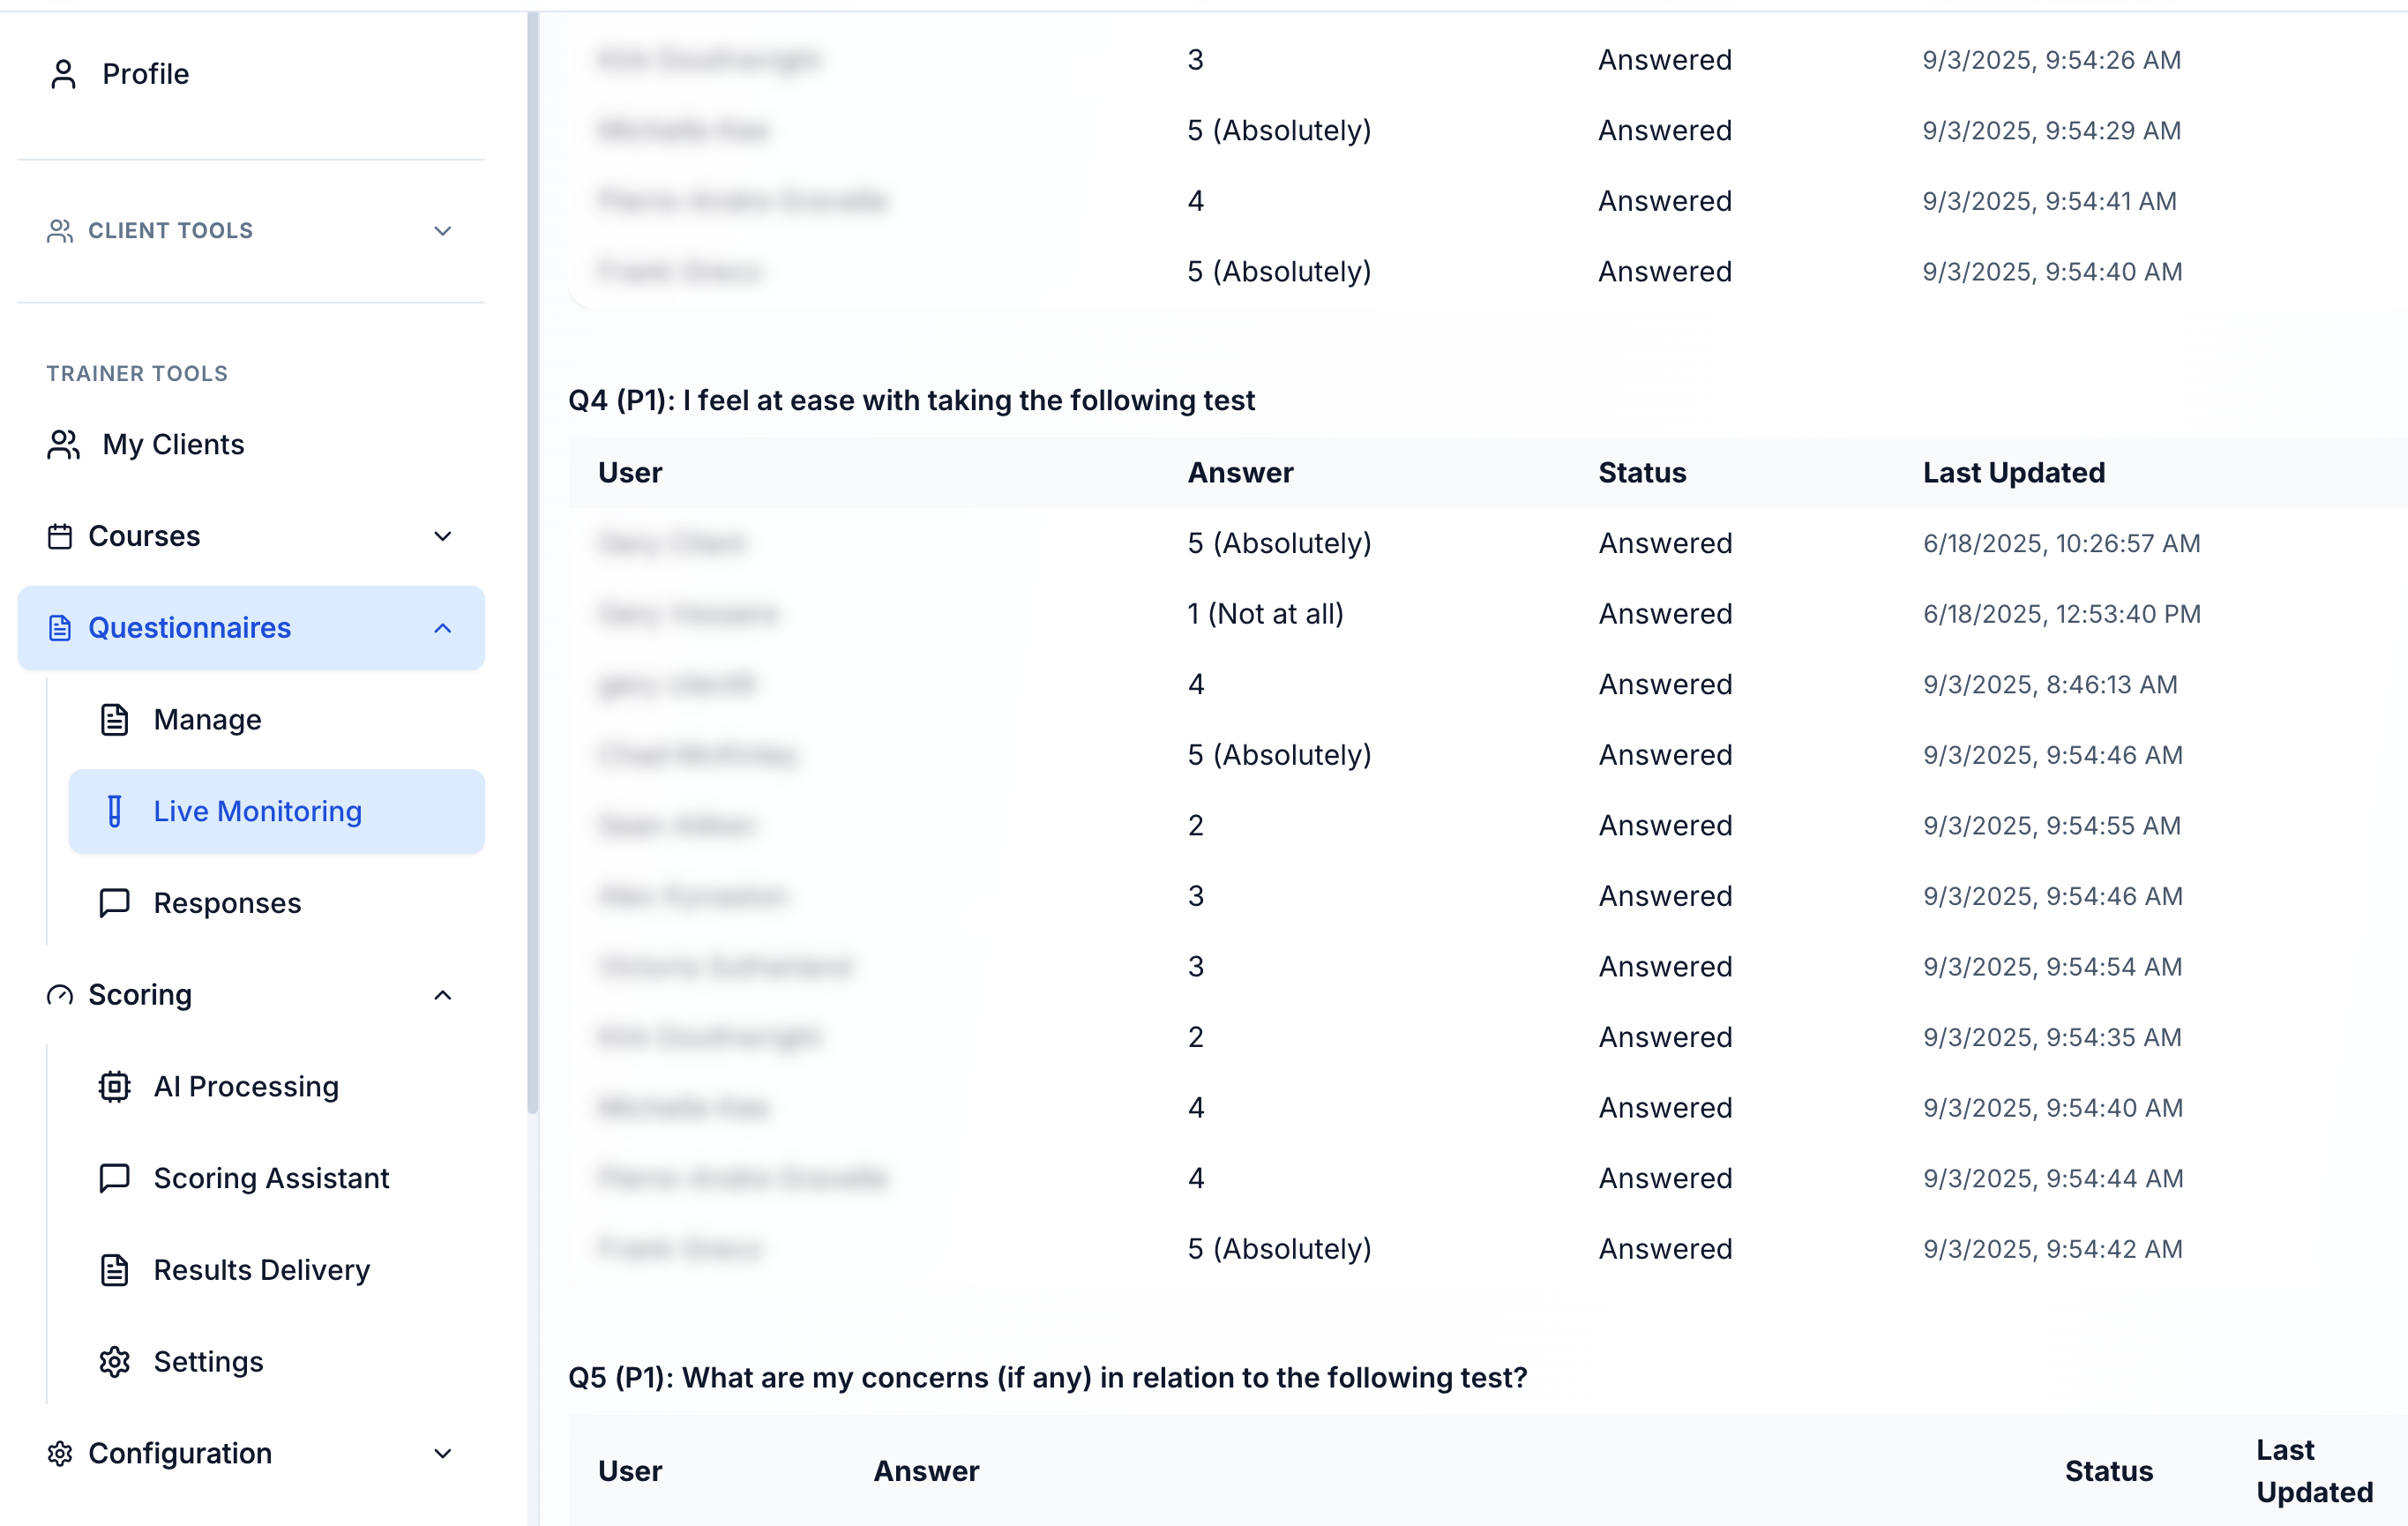
Task: Click the Live Monitoring thermometer icon
Action: 115,811
